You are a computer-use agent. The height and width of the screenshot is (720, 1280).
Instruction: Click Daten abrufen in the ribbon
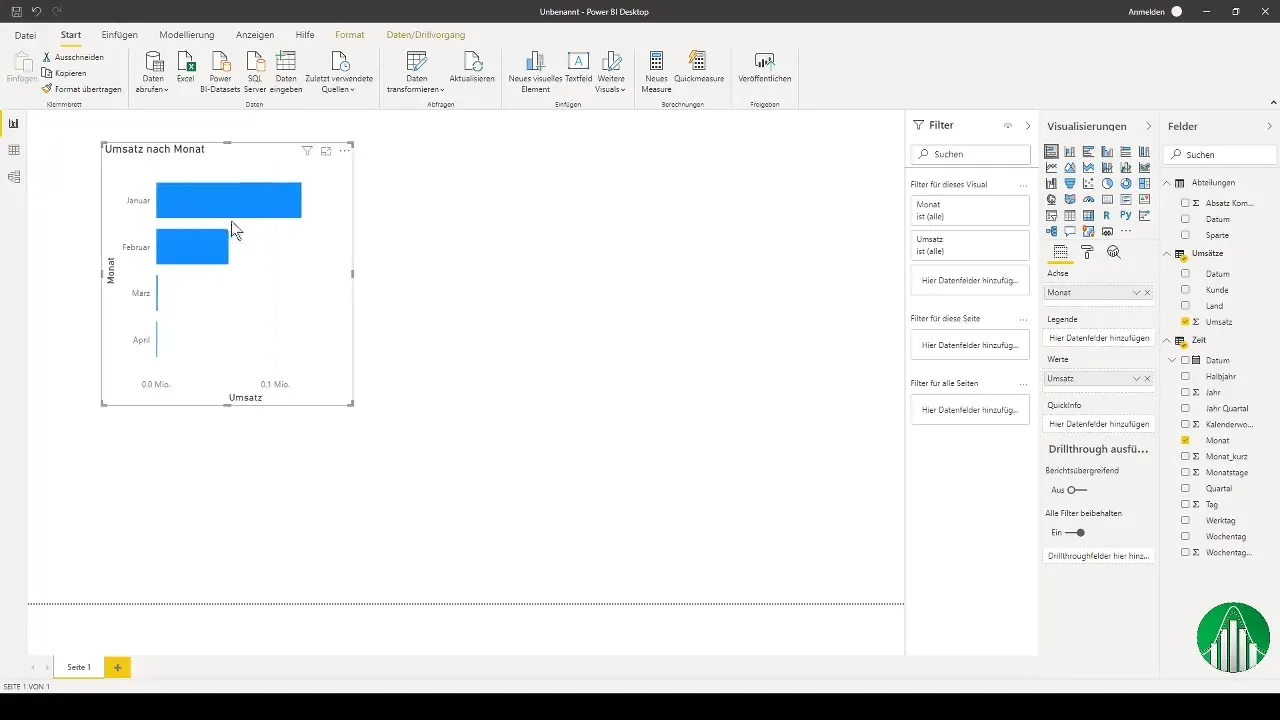(x=153, y=72)
